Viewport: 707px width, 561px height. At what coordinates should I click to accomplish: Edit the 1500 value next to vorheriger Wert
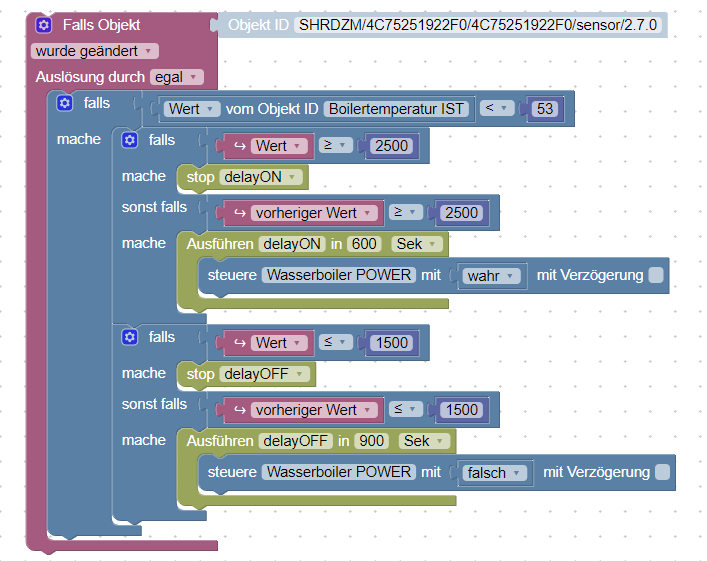461,409
